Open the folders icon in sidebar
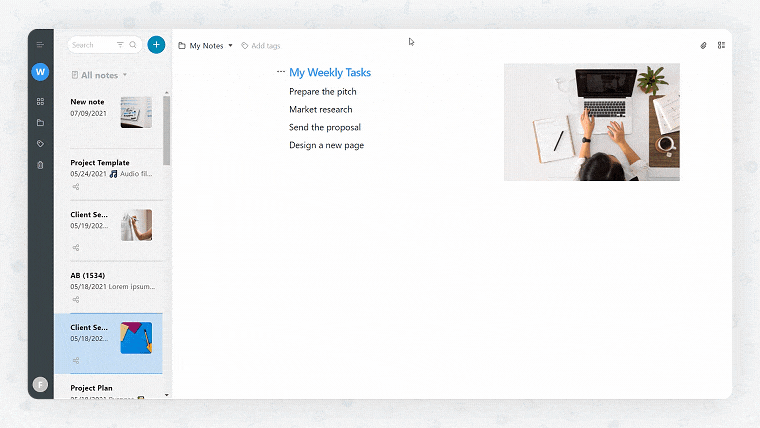This screenshot has width=760, height=428. 40,123
